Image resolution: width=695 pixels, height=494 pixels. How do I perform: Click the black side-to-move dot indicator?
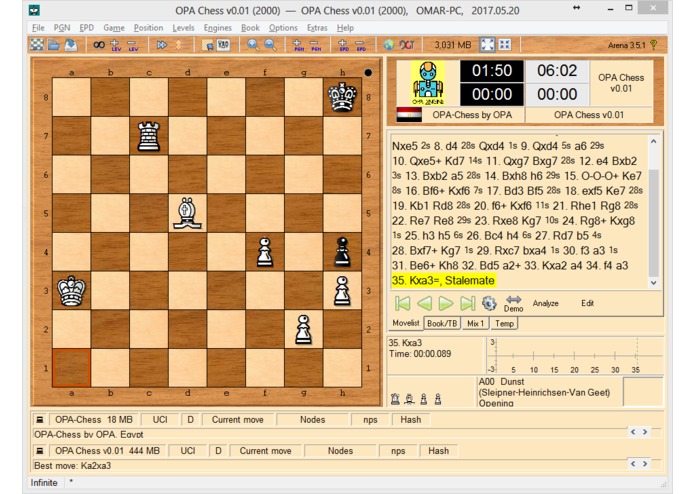click(368, 73)
